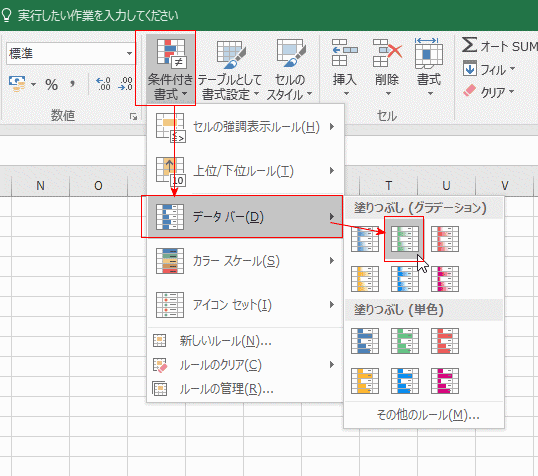Open the 数値 group dialog launcher

[x=133, y=117]
